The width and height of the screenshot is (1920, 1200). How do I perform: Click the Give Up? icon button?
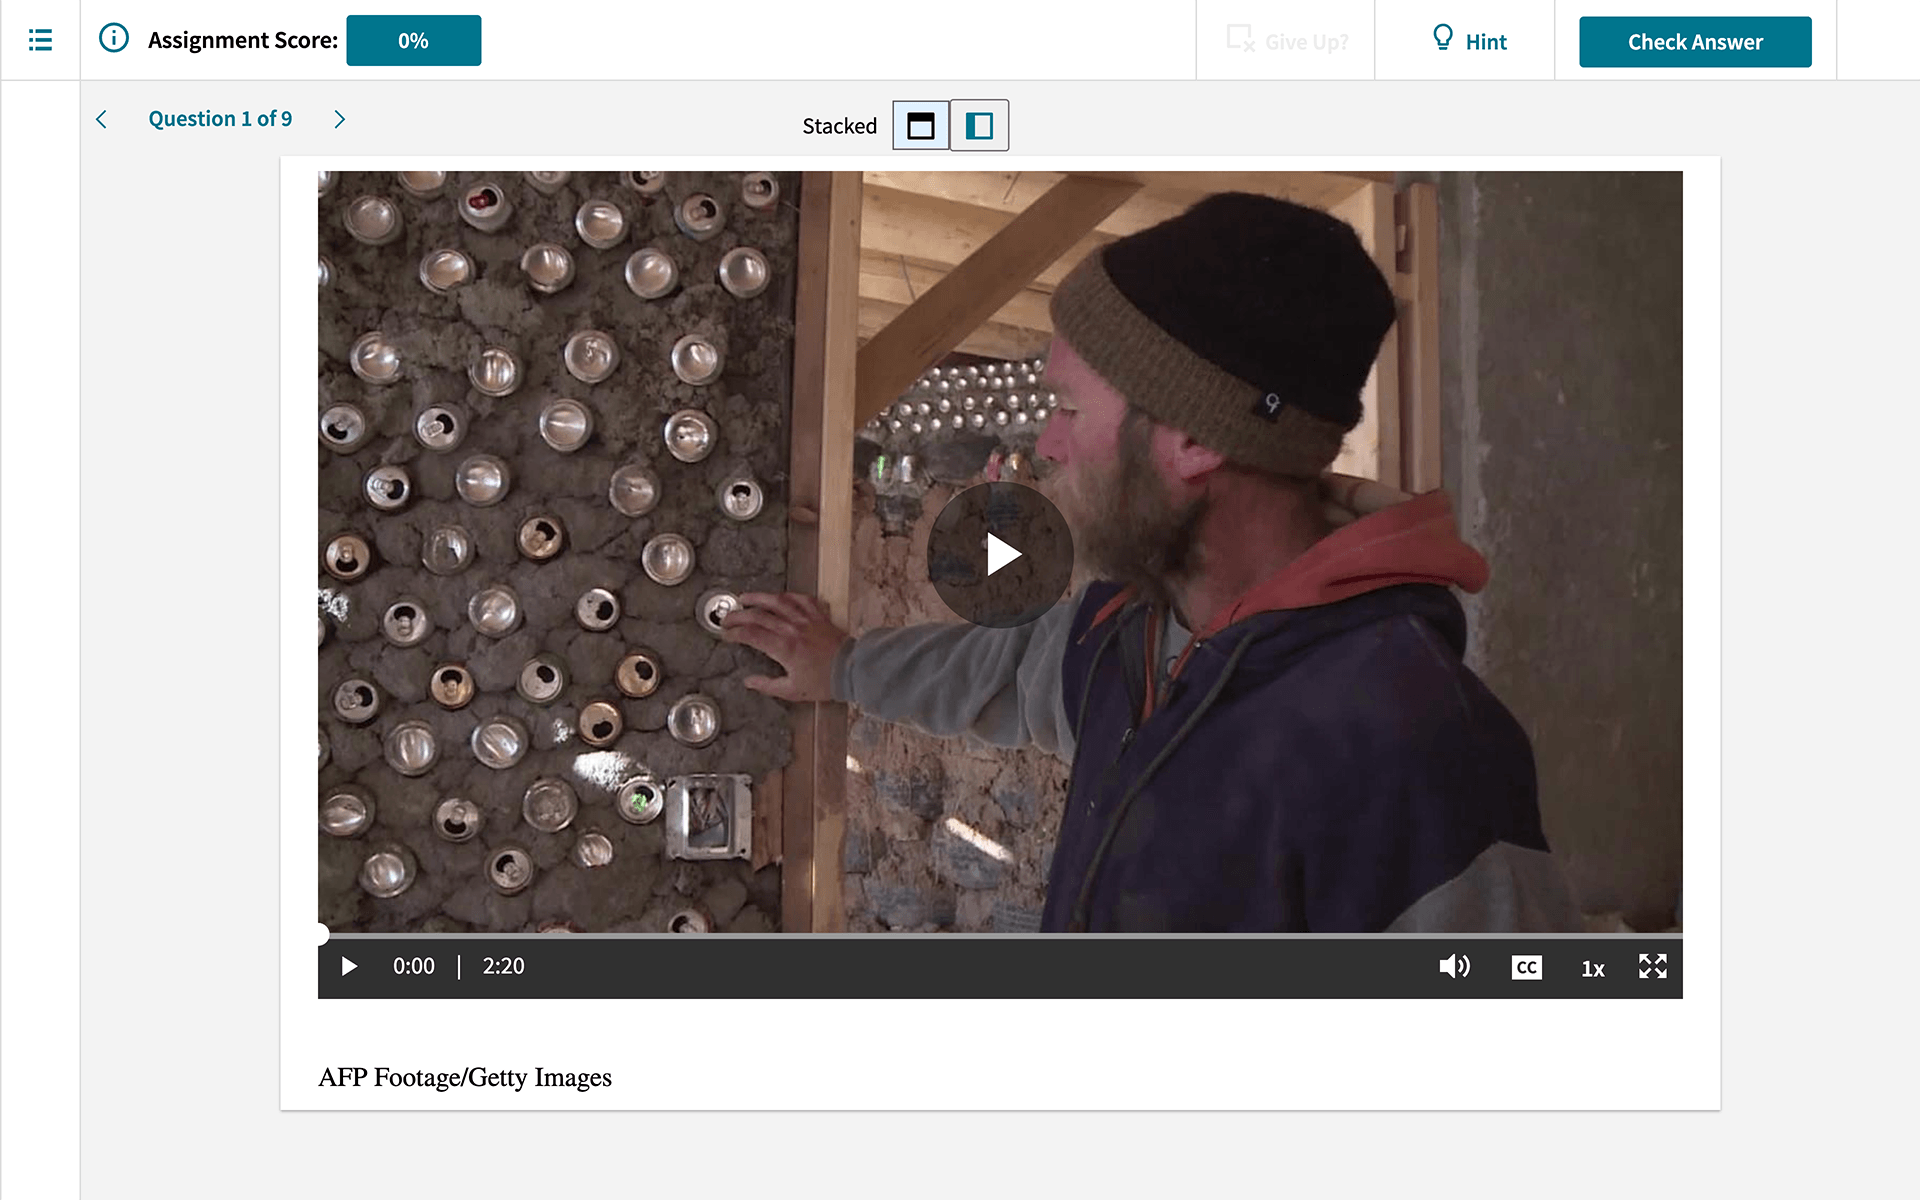point(1240,39)
